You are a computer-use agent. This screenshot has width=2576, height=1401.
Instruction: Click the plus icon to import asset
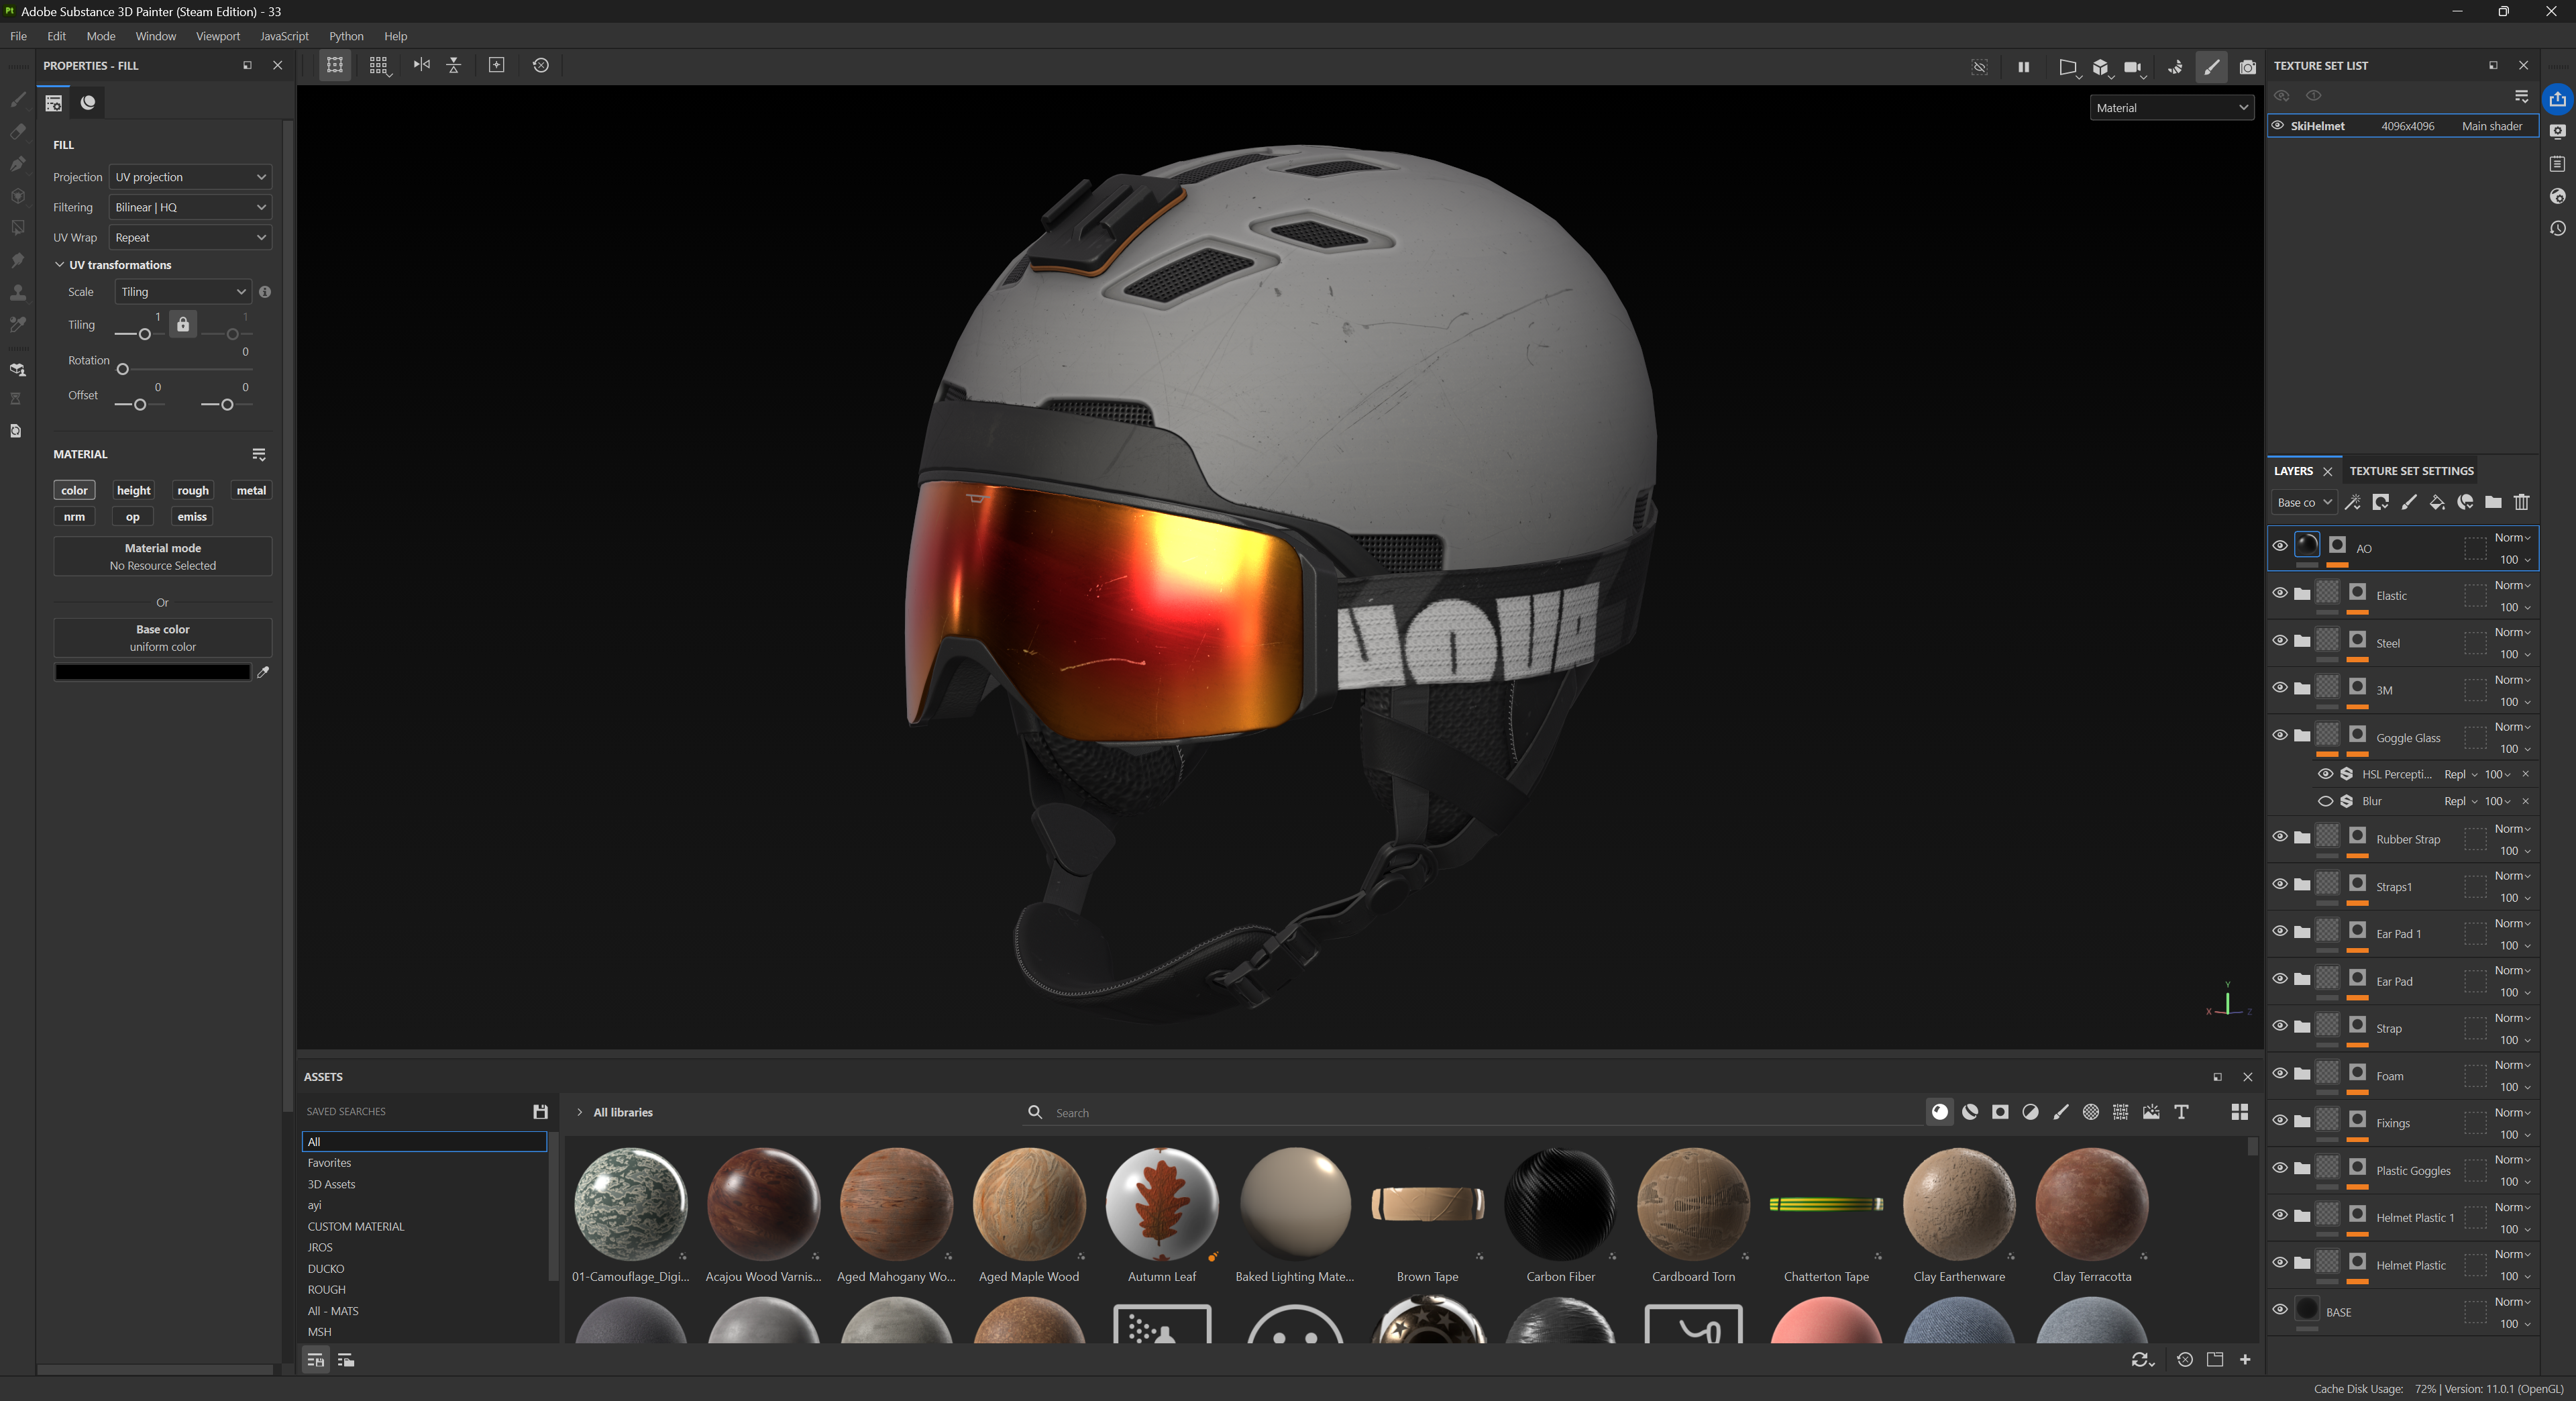(x=2245, y=1359)
